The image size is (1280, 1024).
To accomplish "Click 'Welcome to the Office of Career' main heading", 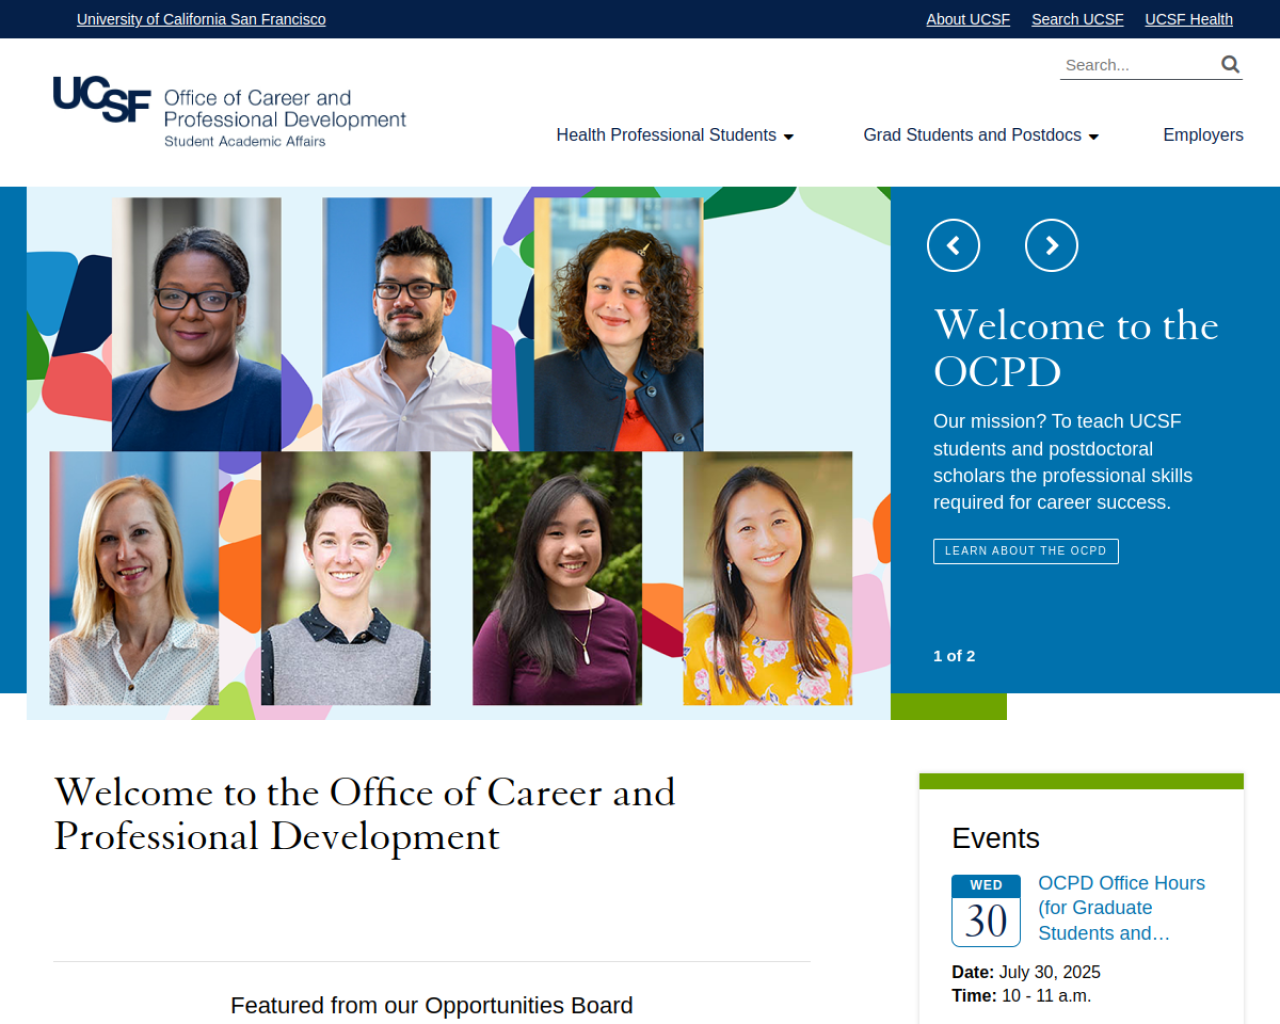I will click(x=365, y=814).
